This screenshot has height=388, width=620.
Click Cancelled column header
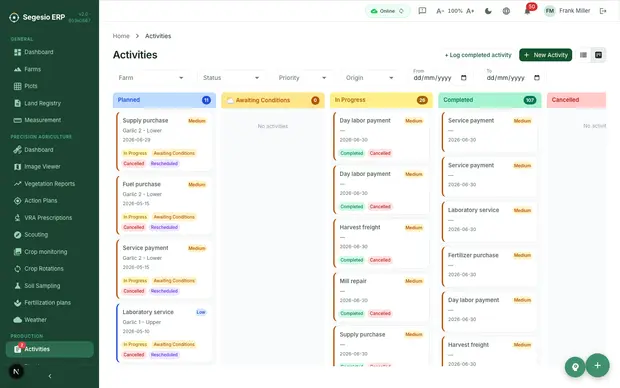tap(577, 100)
